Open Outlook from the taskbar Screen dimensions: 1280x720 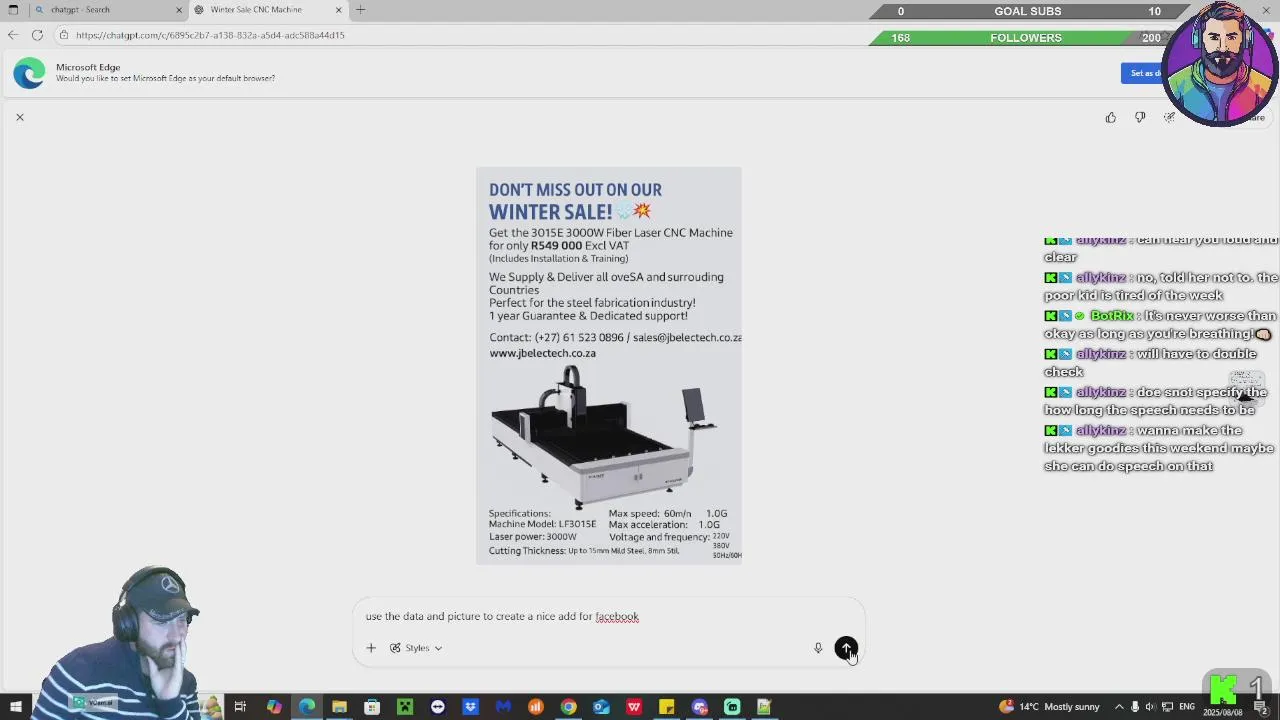601,707
